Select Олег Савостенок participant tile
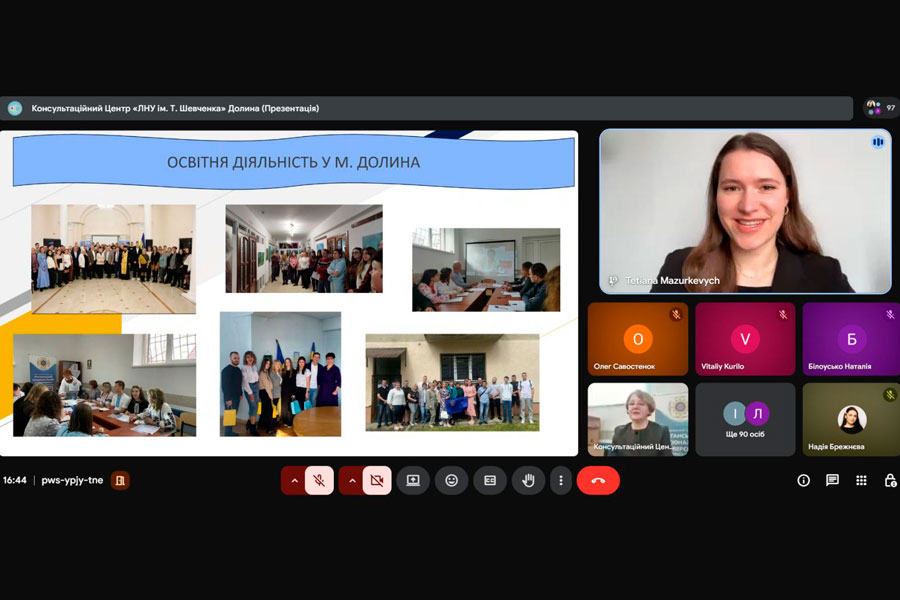This screenshot has width=900, height=600. coord(638,339)
